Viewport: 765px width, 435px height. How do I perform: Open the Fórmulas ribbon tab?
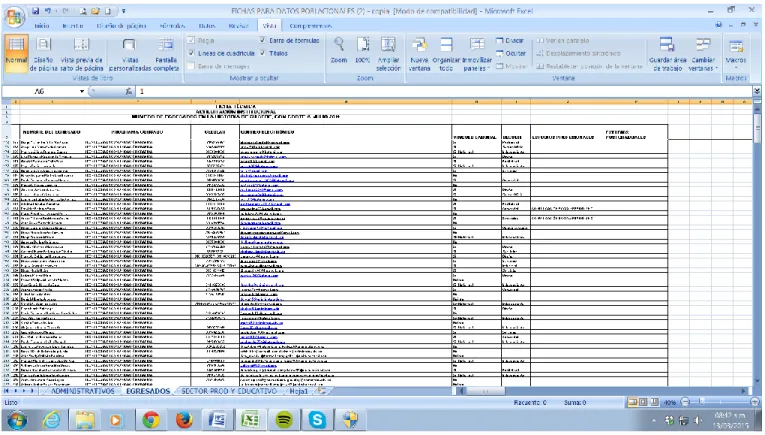click(x=172, y=26)
